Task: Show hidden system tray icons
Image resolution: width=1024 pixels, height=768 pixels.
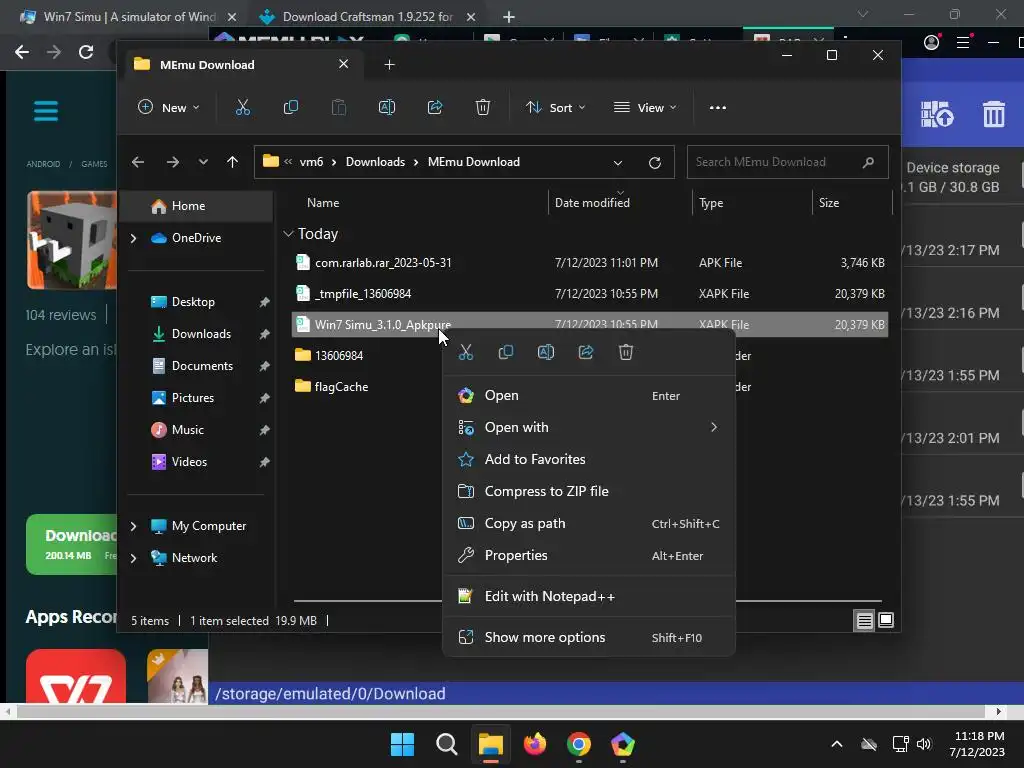Action: point(837,744)
